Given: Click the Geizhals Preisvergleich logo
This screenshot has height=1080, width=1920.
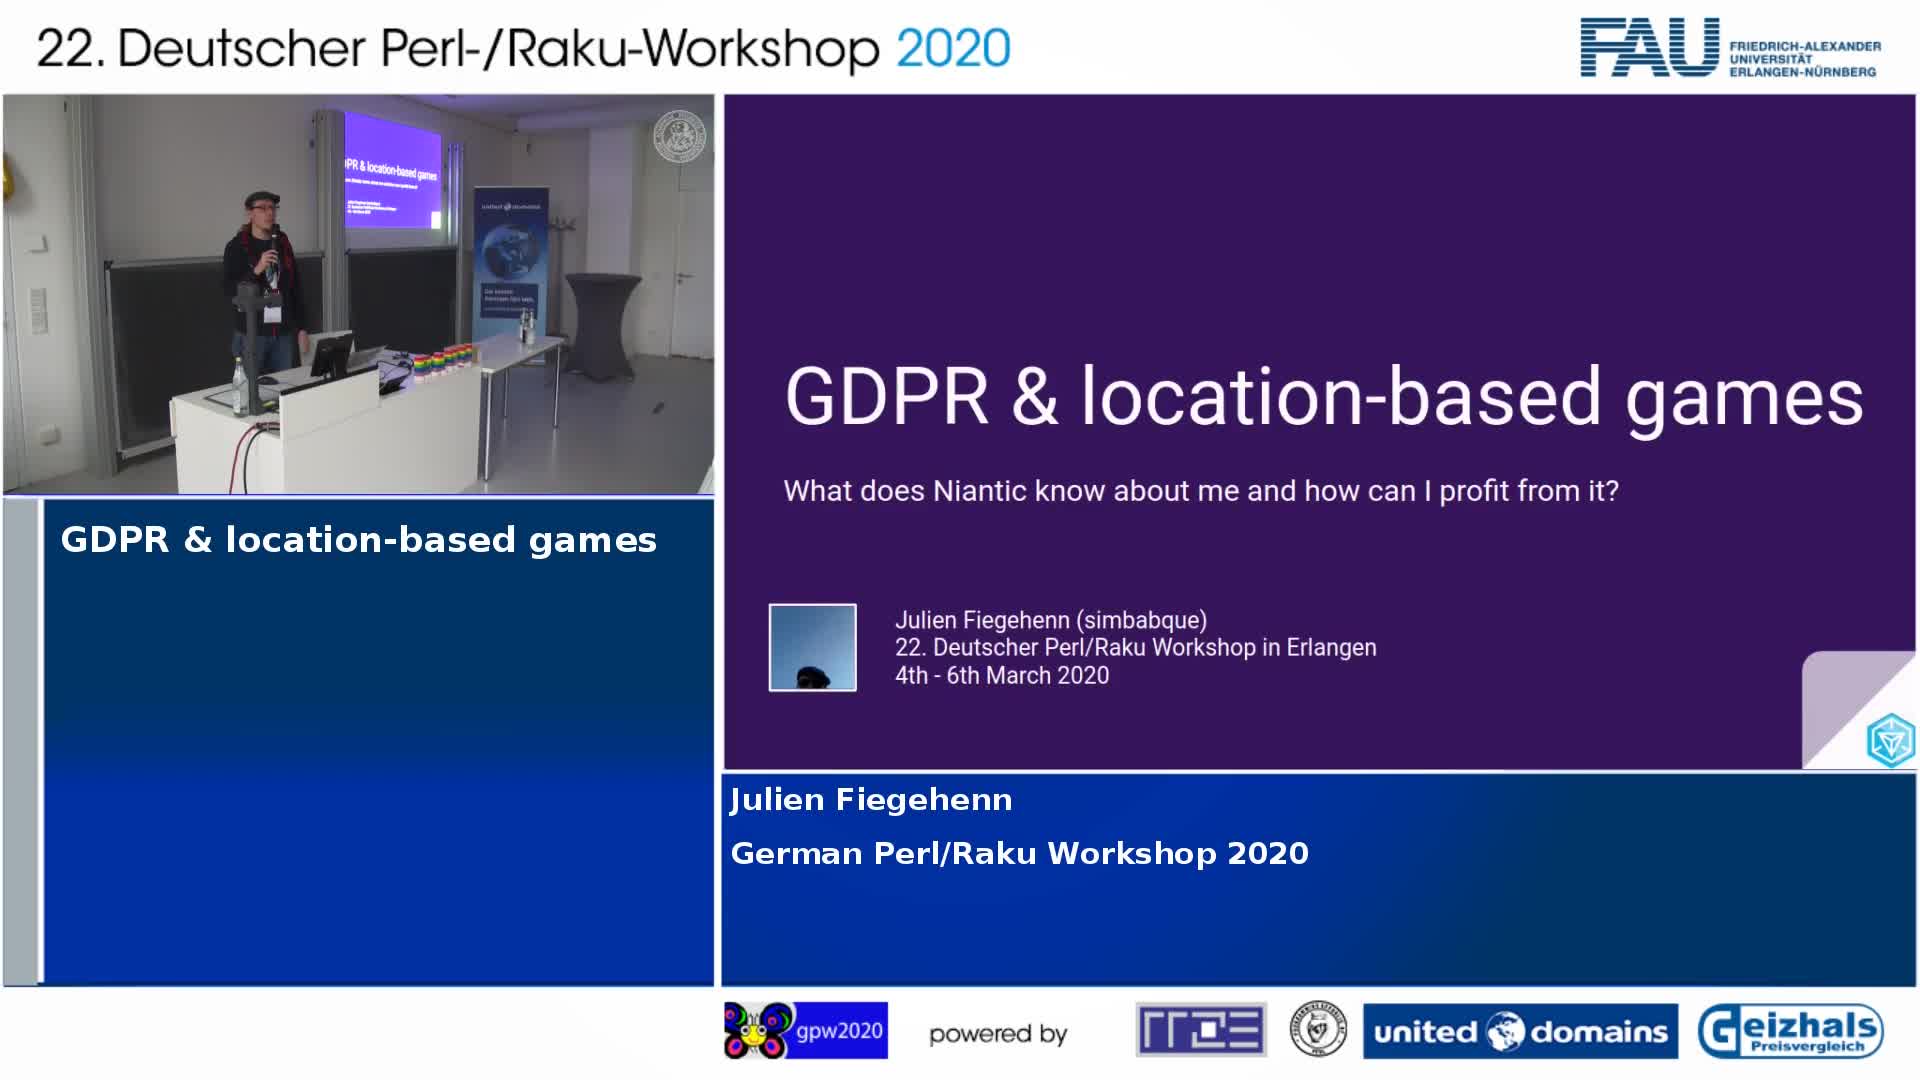Looking at the screenshot, I should [x=1790, y=1031].
